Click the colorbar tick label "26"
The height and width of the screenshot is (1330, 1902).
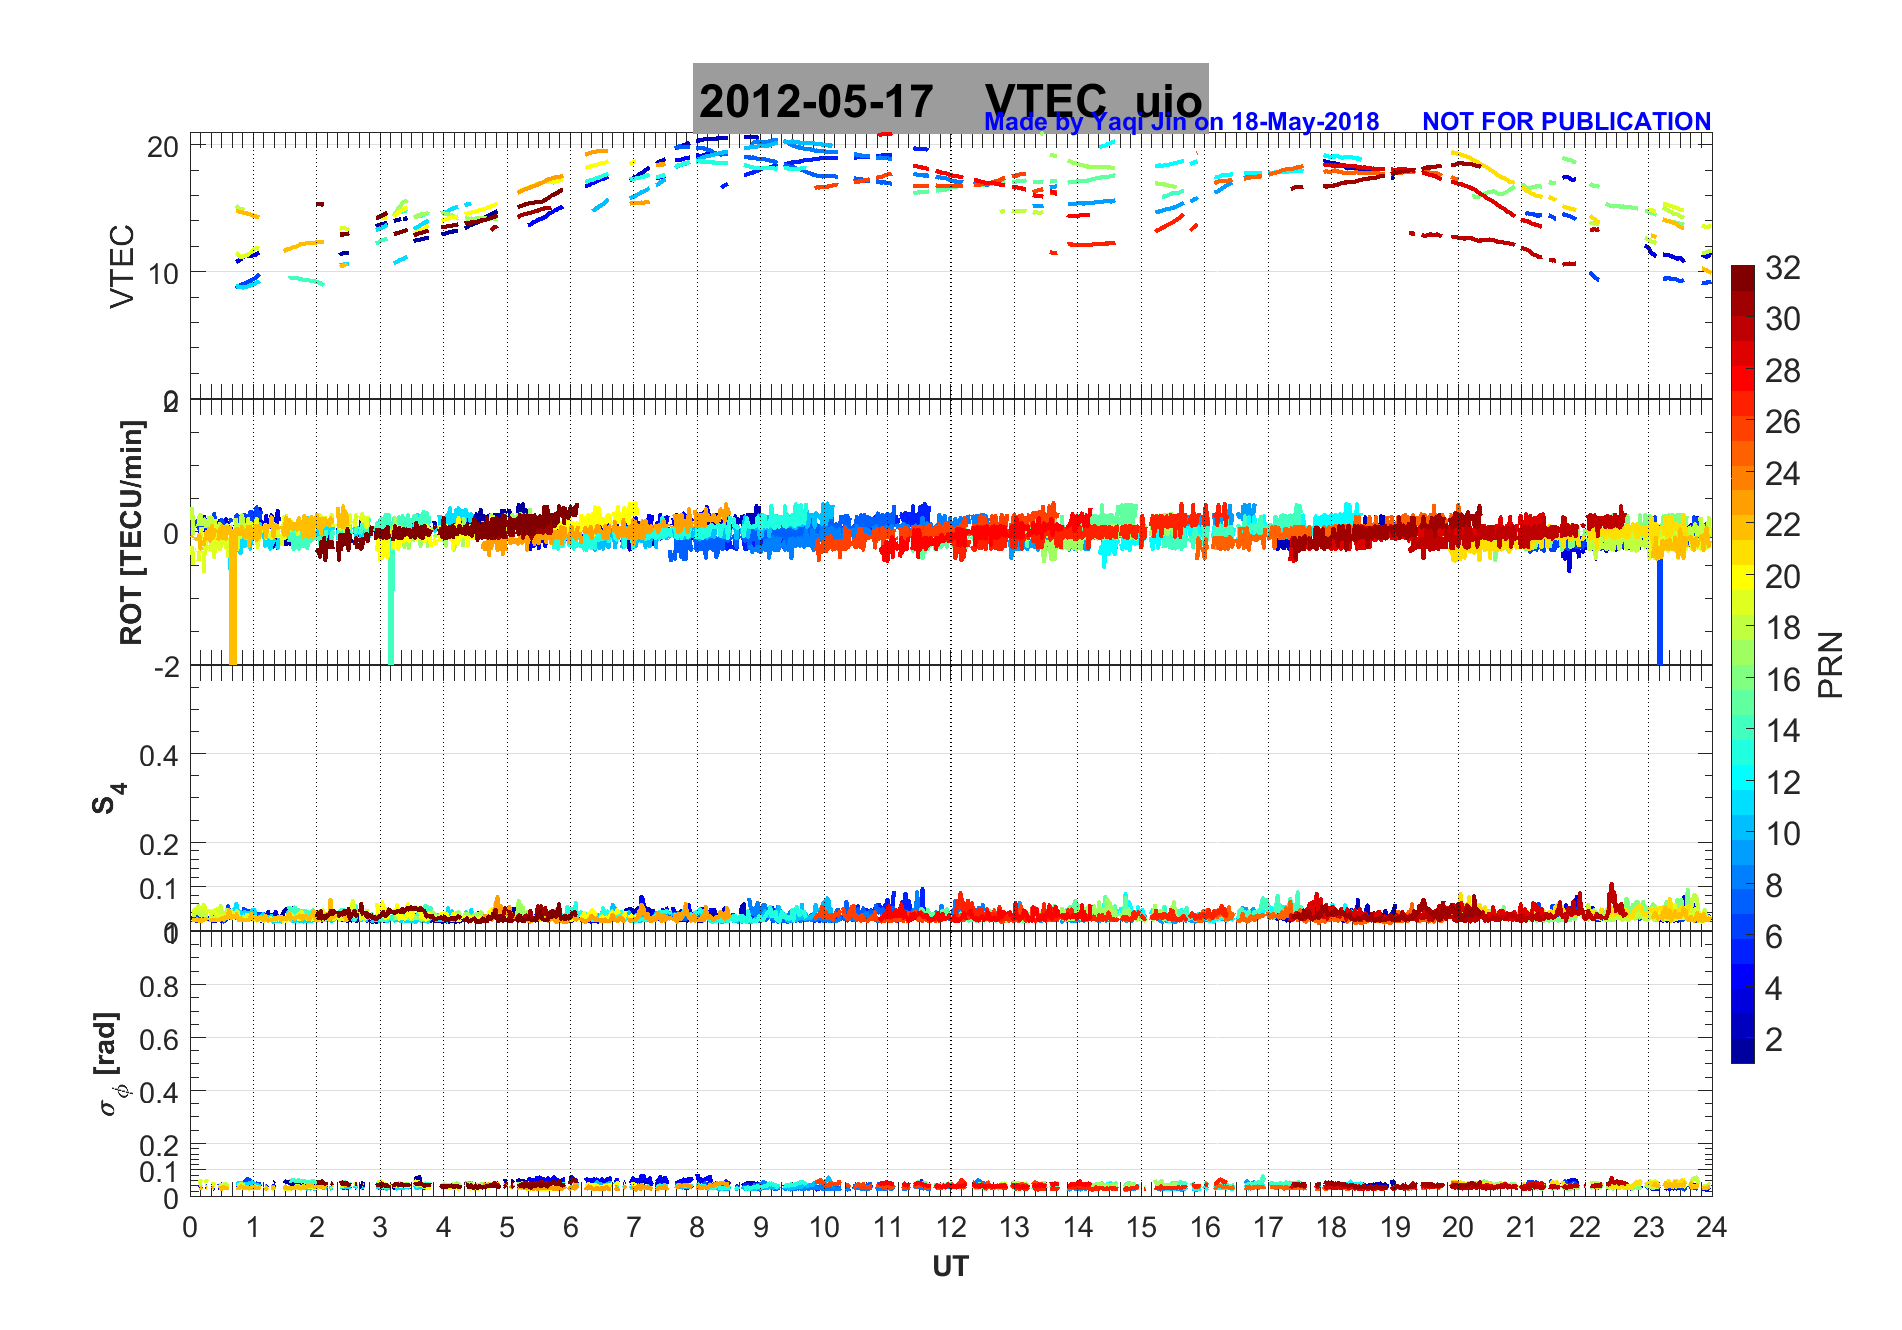point(1783,422)
